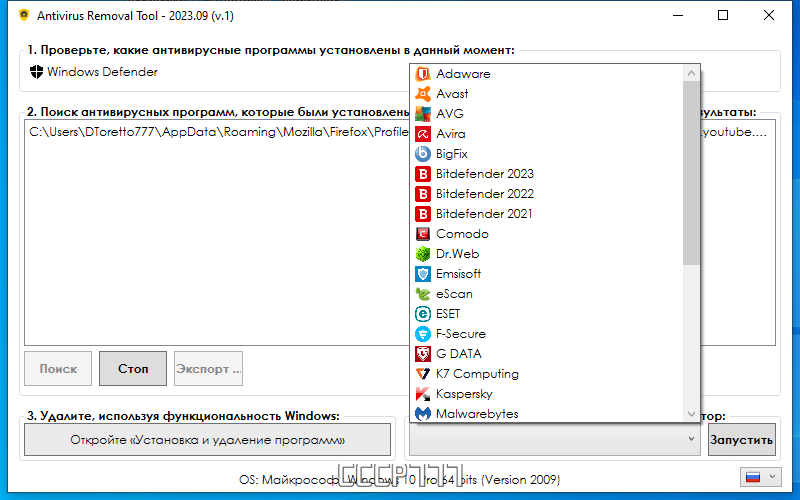Select Avira entry

point(546,134)
